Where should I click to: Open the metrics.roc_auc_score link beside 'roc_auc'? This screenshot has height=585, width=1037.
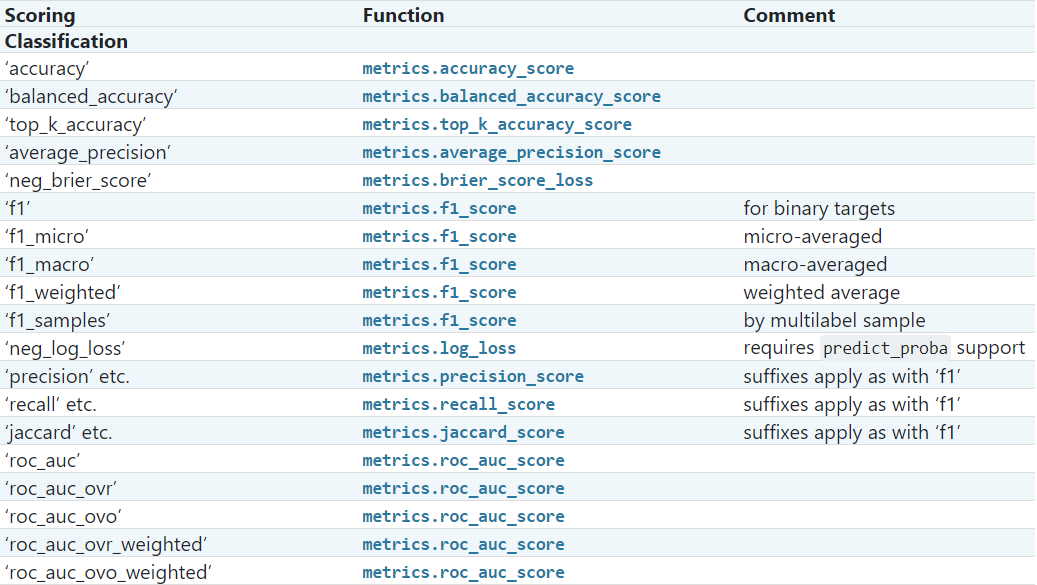tap(463, 460)
